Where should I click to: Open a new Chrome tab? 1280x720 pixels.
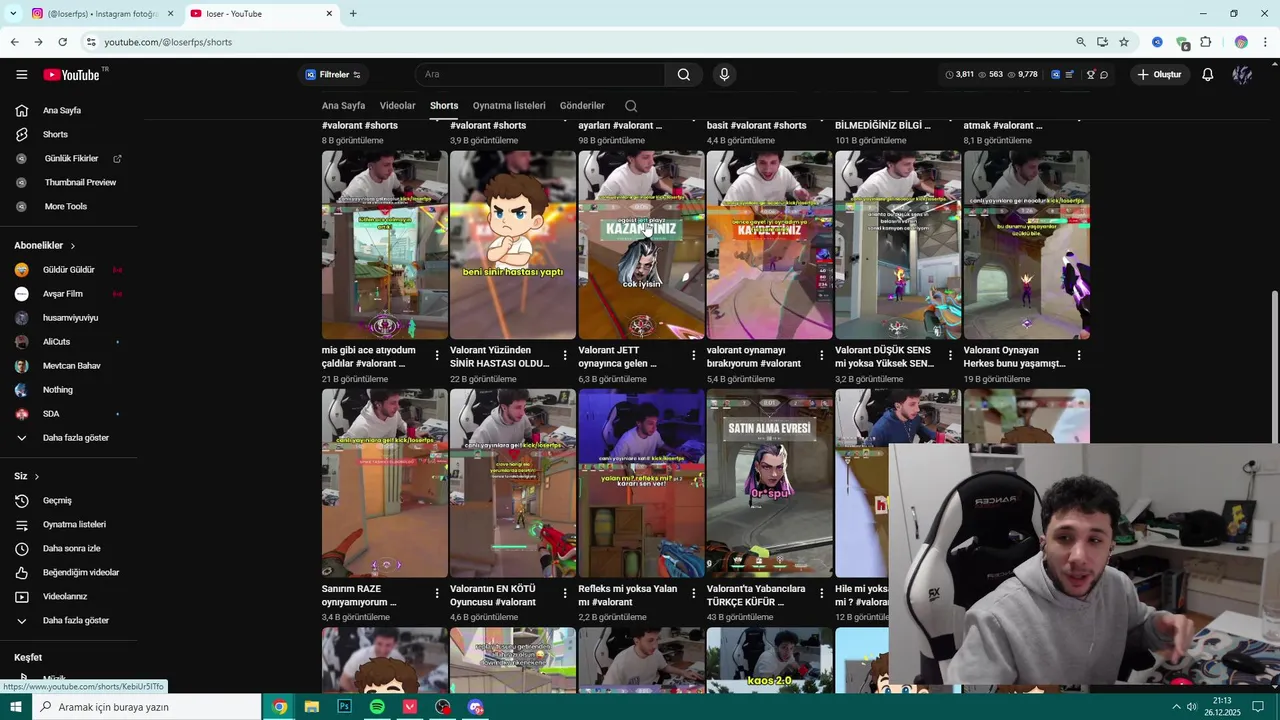pyautogui.click(x=353, y=14)
